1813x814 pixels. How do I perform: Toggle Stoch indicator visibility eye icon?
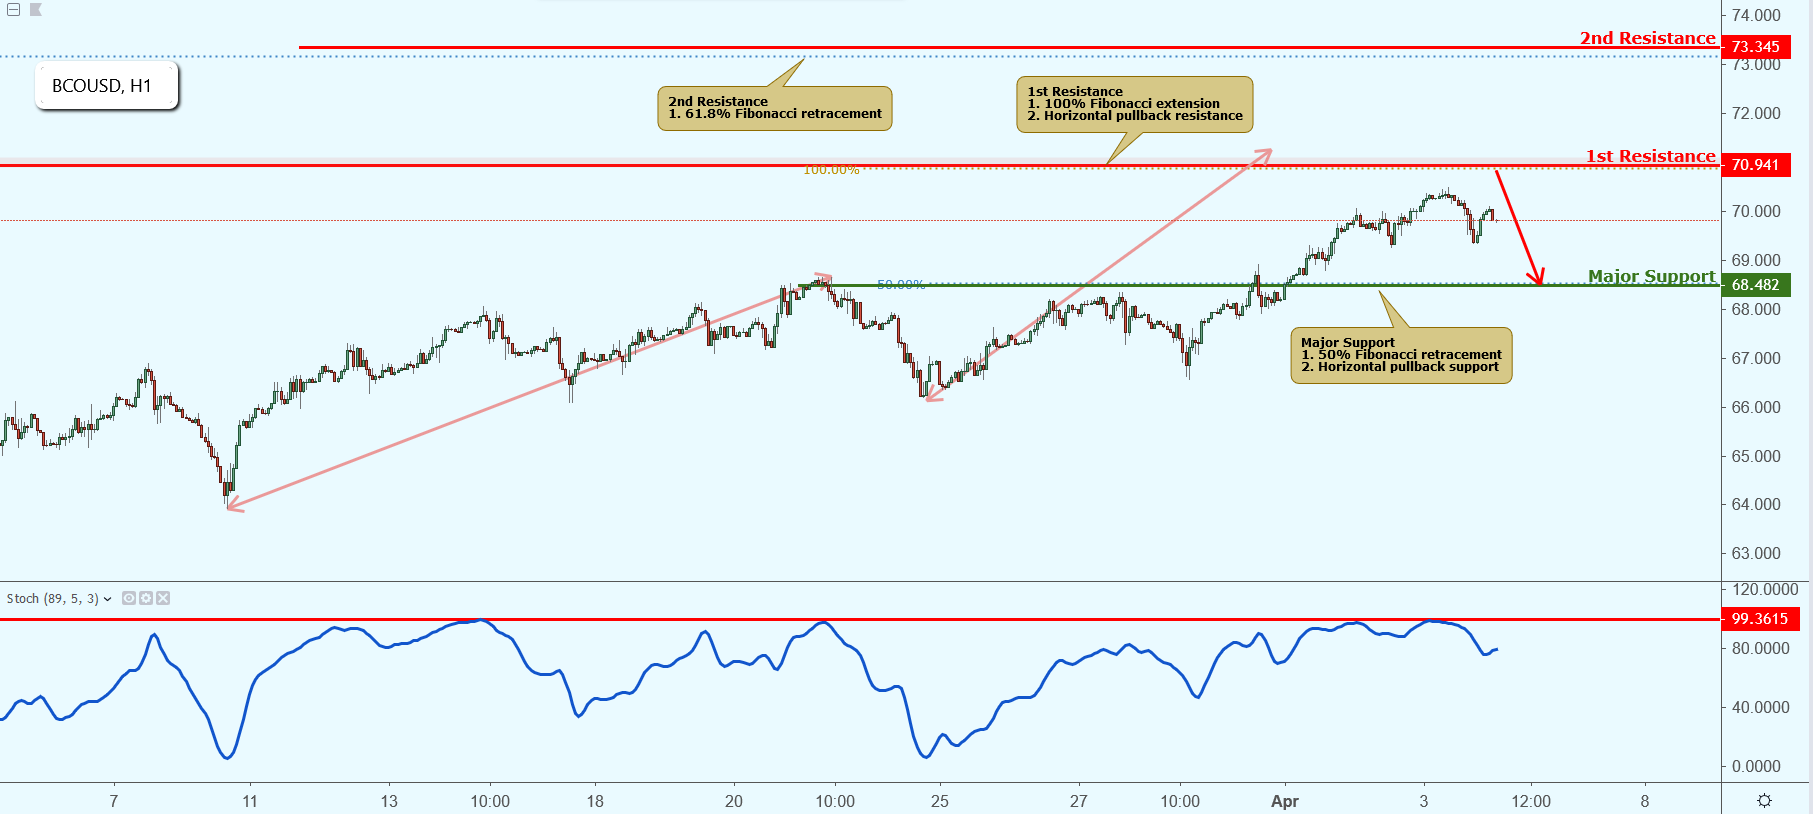129,598
